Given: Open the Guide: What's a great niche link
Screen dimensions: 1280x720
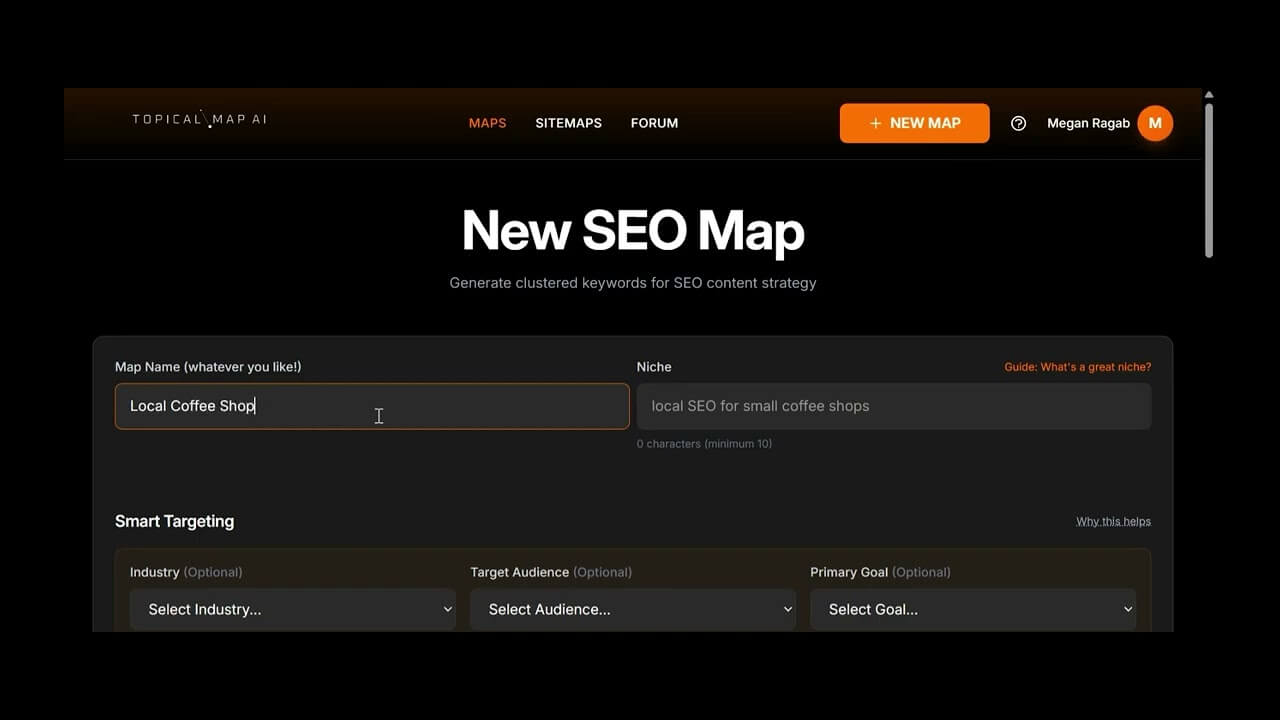Looking at the screenshot, I should (1077, 366).
